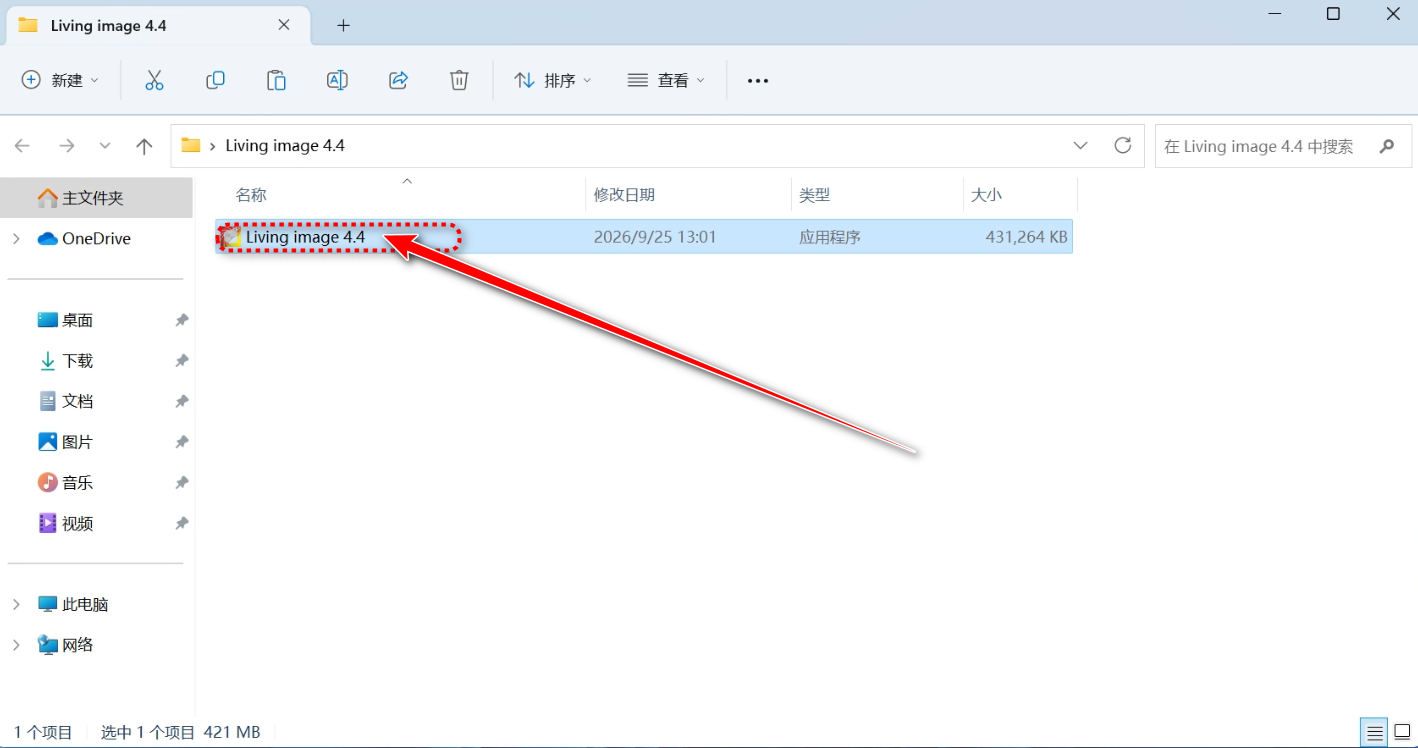Expand the OneDrive tree node
Viewport: 1418px width, 748px height.
coord(16,239)
